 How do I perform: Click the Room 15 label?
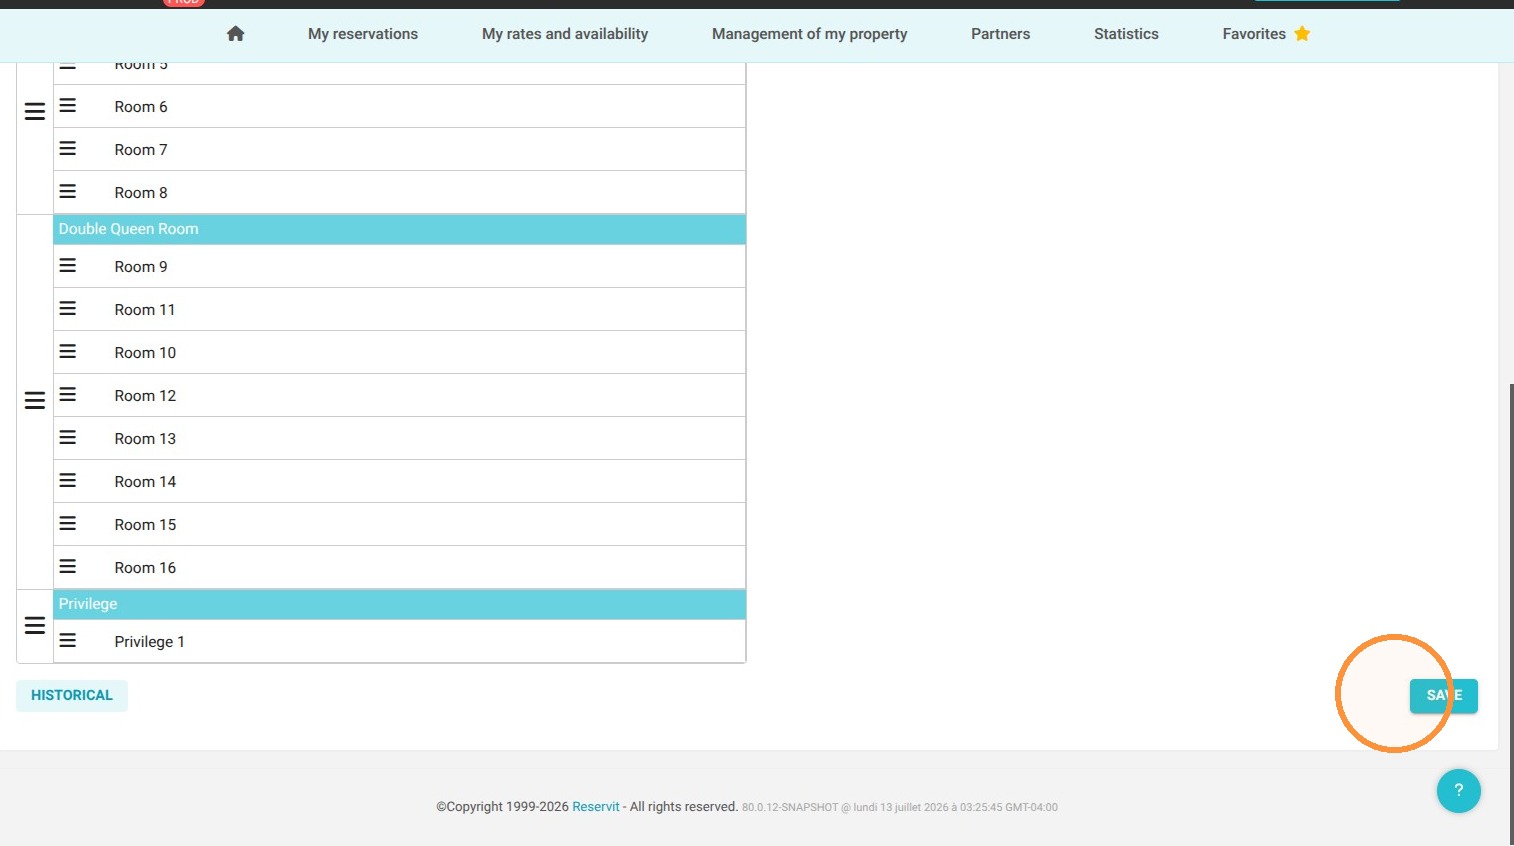pyautogui.click(x=145, y=525)
